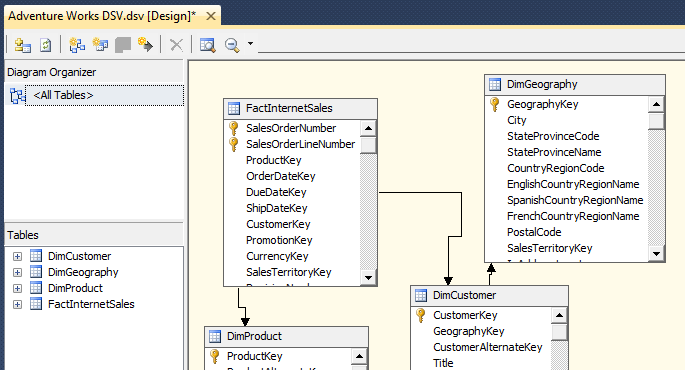This screenshot has width=685, height=370.
Task: Click the key icon beside ProductKey in DimProduct
Action: (214, 356)
